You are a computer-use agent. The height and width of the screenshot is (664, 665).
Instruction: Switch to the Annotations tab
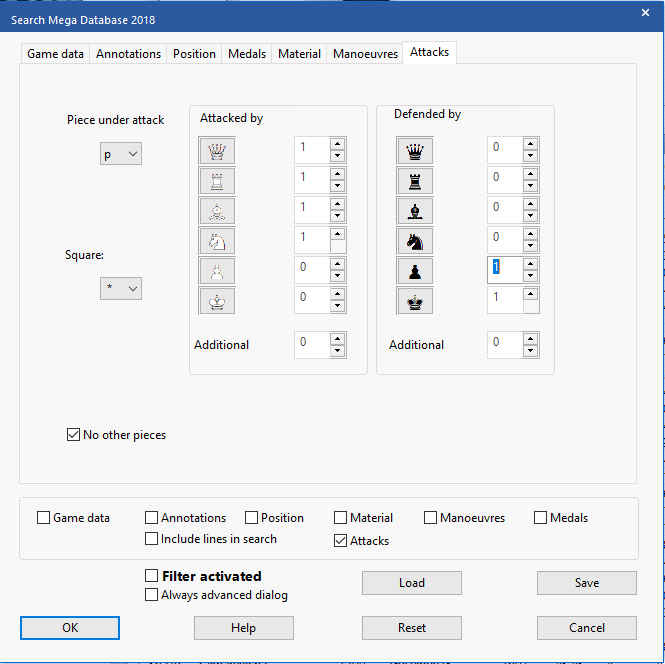pos(128,54)
